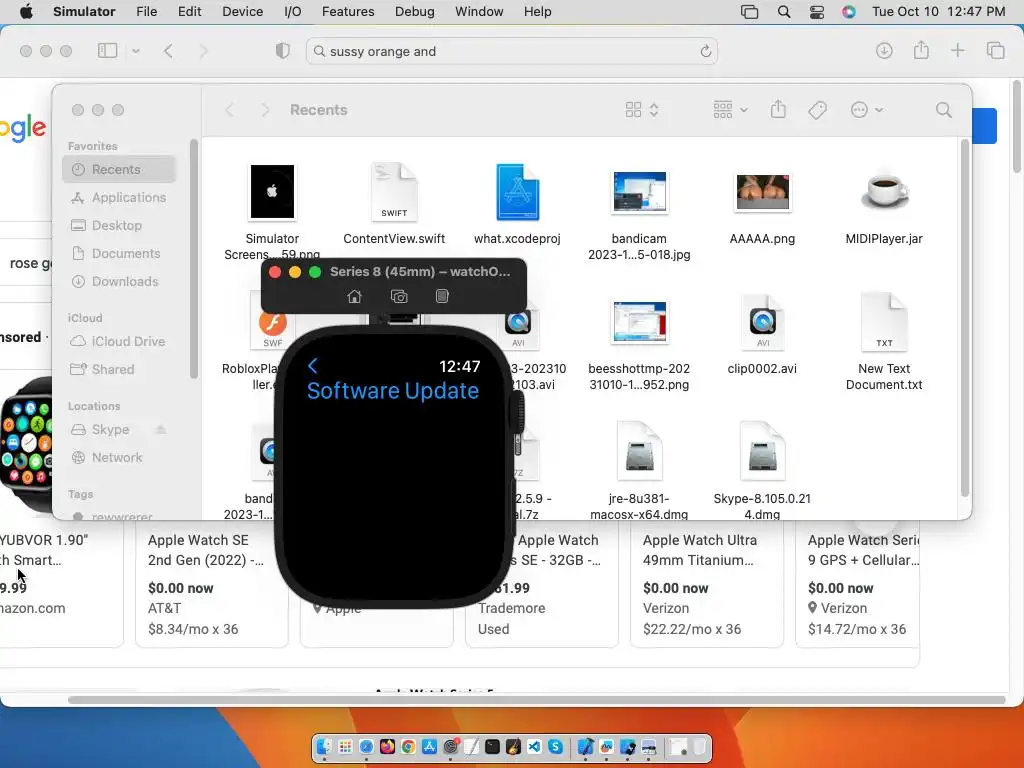The image size is (1024, 768).
Task: Open Terminal from the Dock
Action: click(492, 746)
